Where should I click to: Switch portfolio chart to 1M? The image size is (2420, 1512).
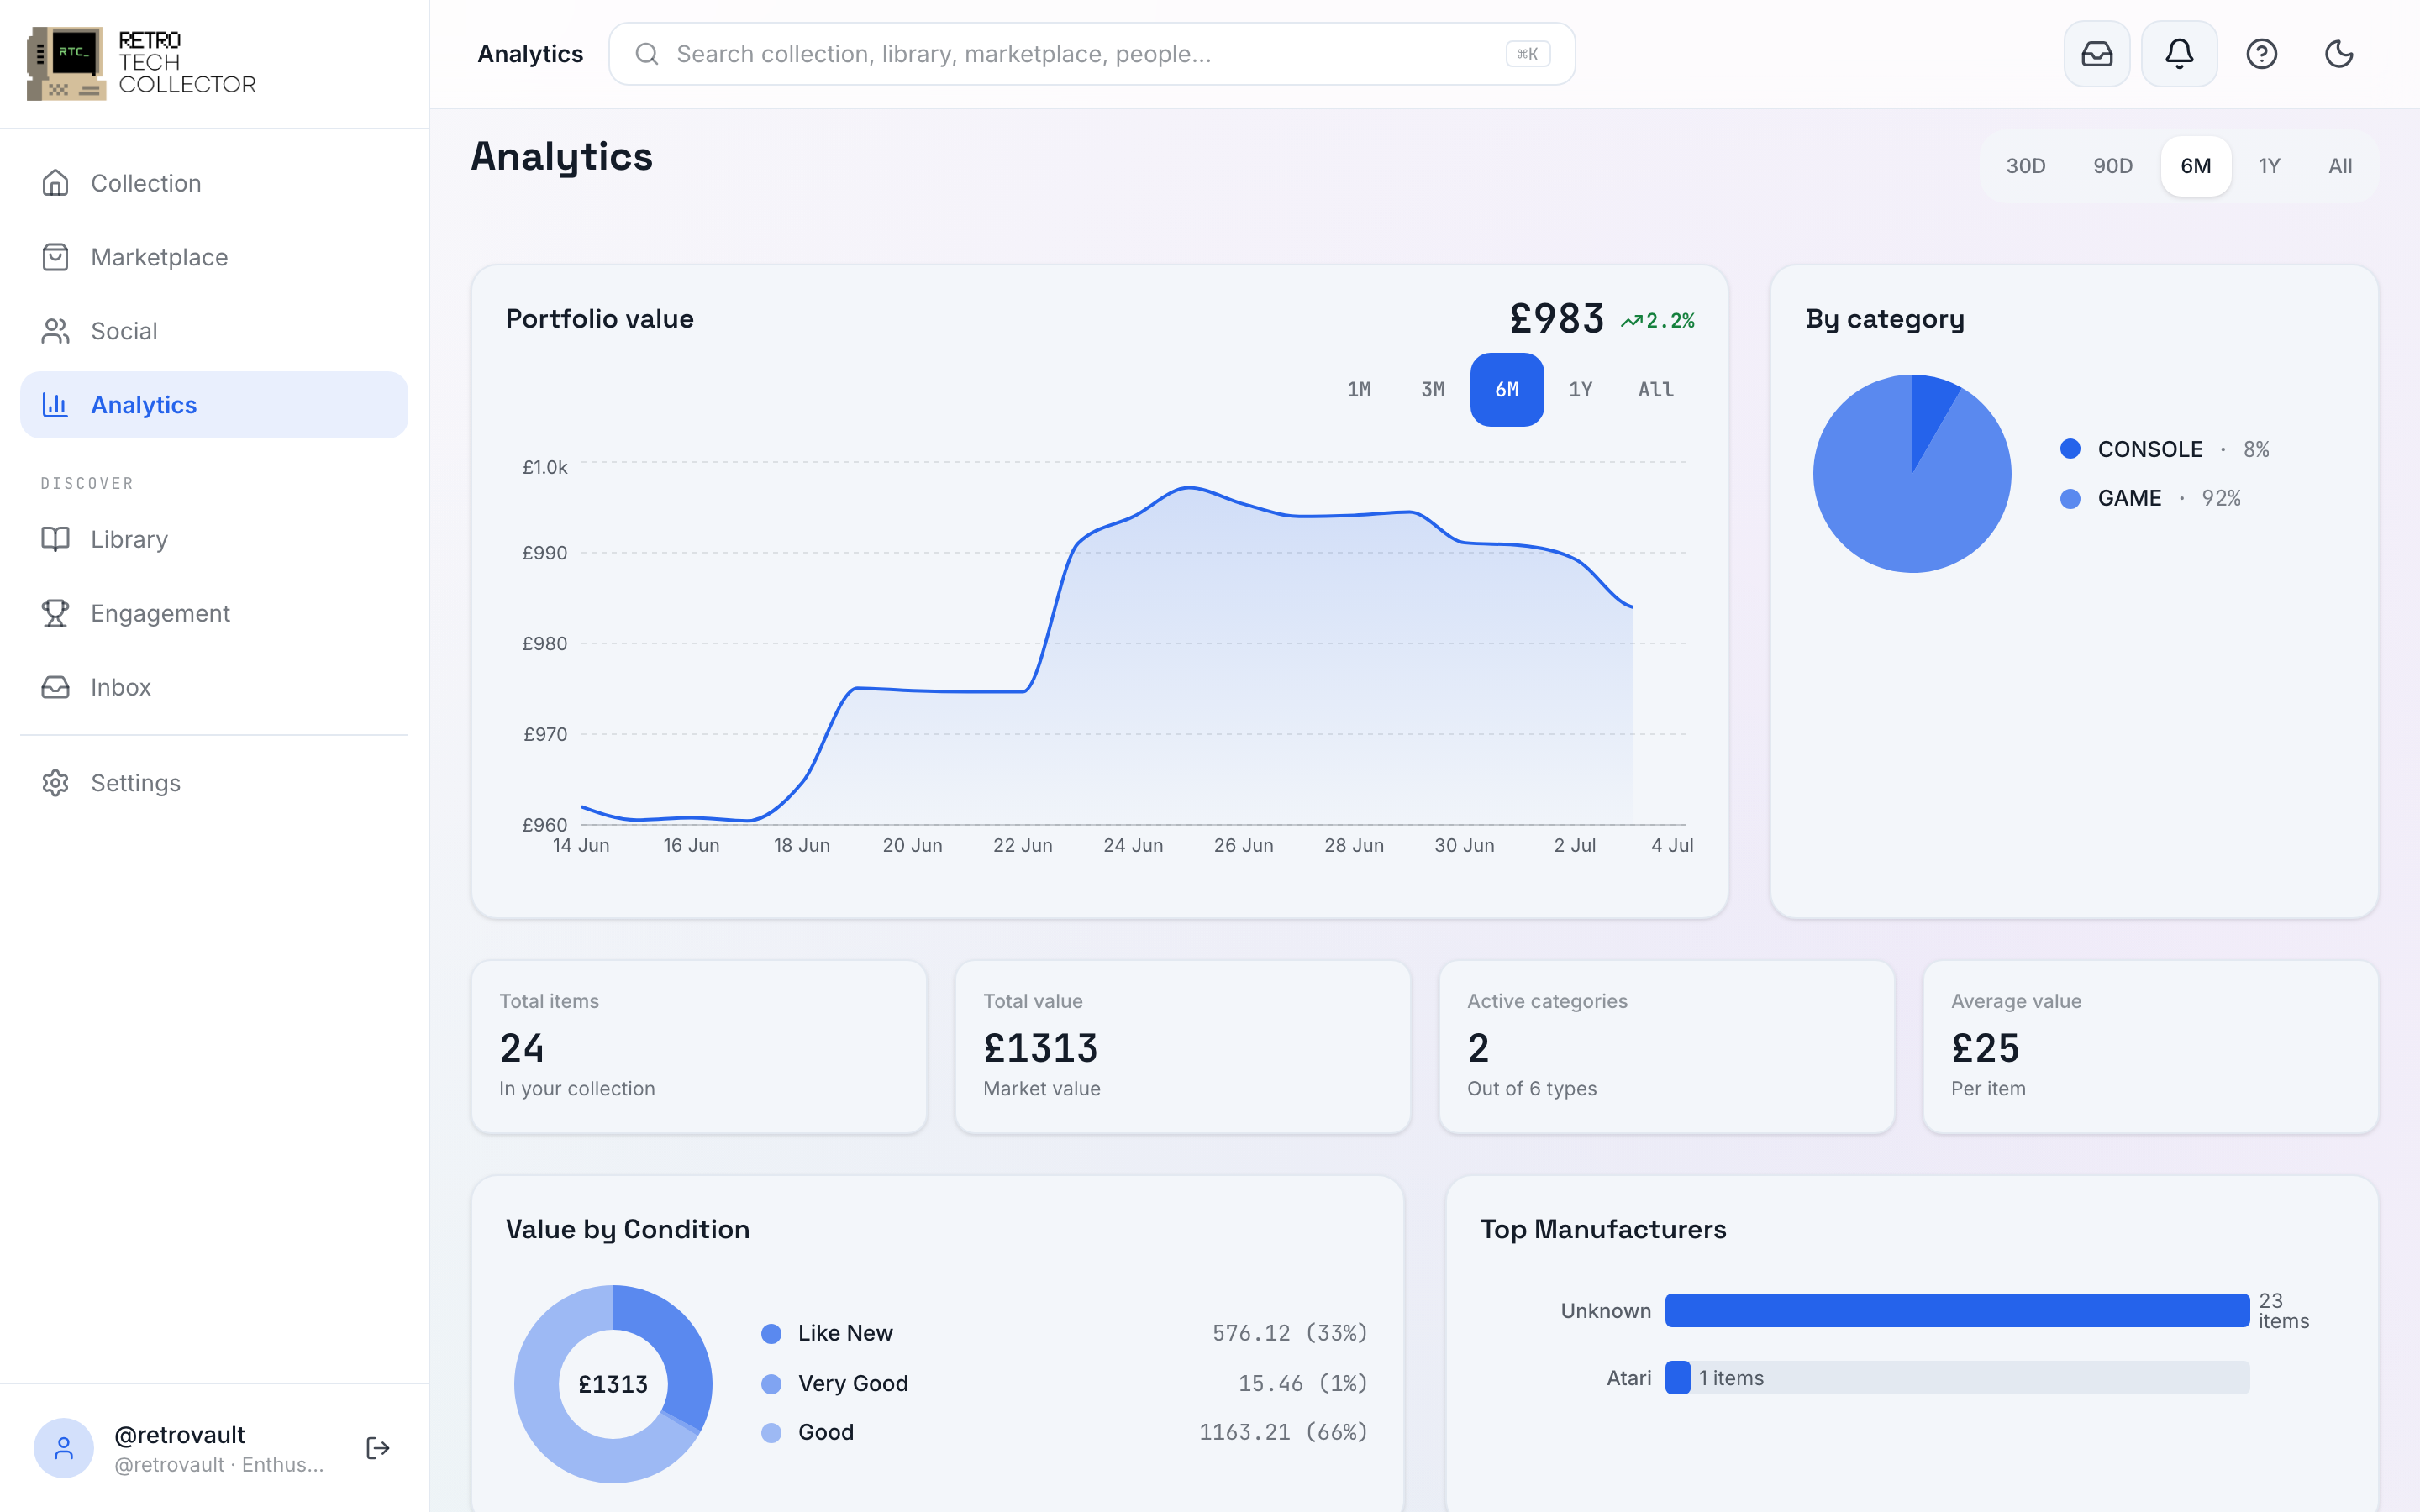pyautogui.click(x=1359, y=389)
